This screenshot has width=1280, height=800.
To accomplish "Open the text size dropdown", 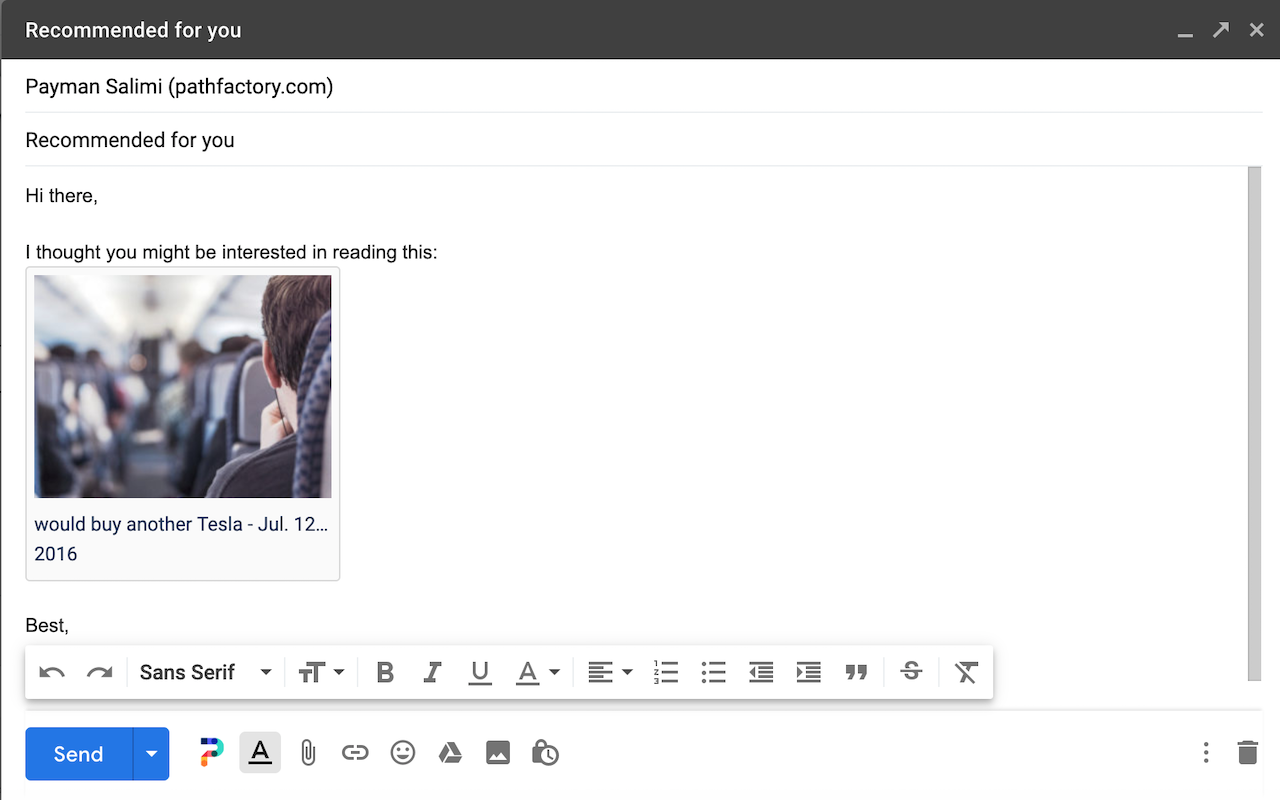I will coord(321,672).
